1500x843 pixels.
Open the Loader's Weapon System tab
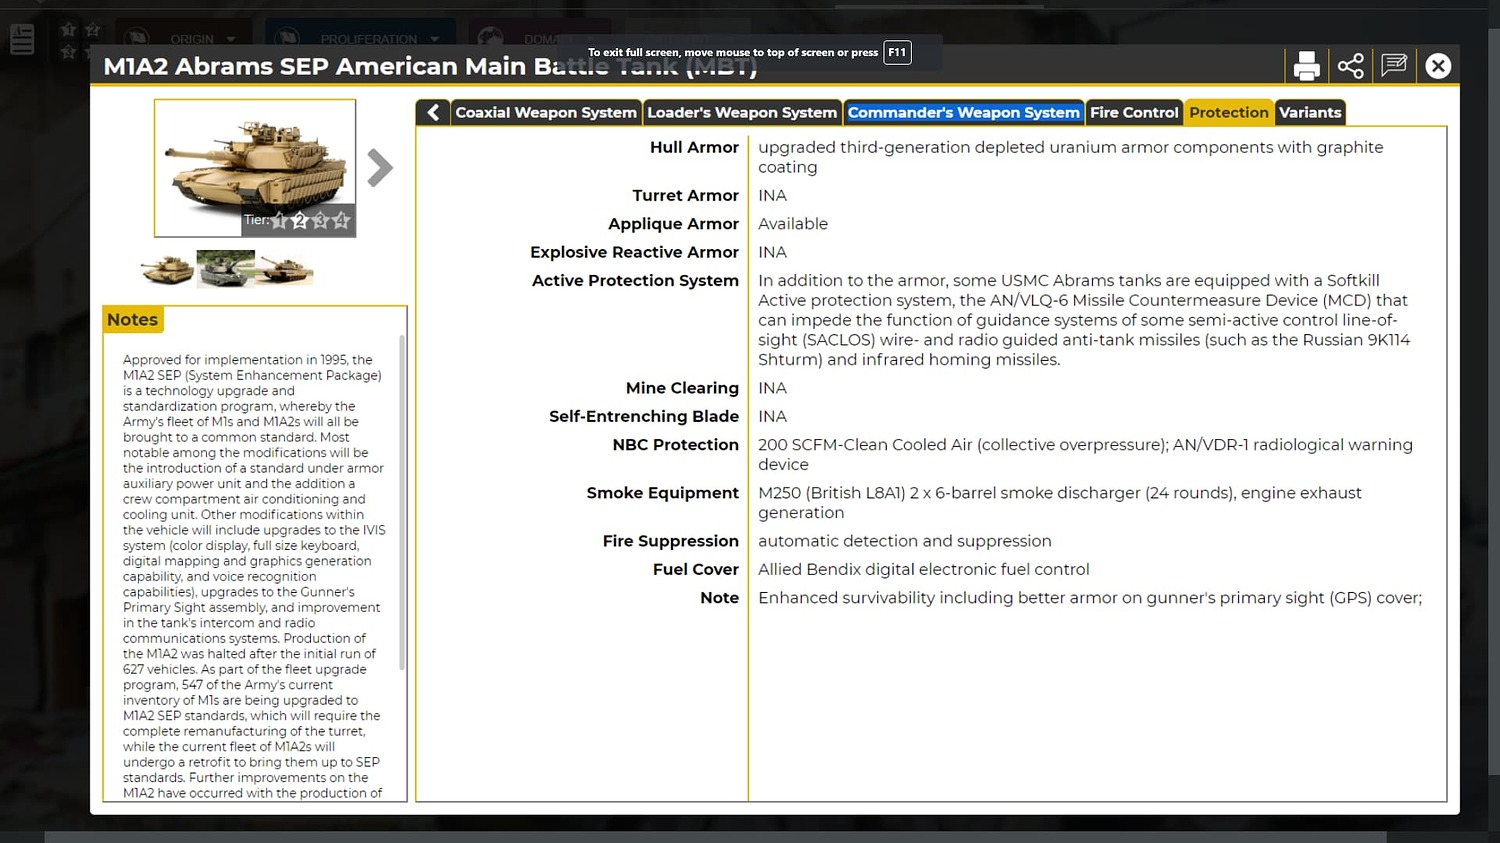[x=741, y=113]
